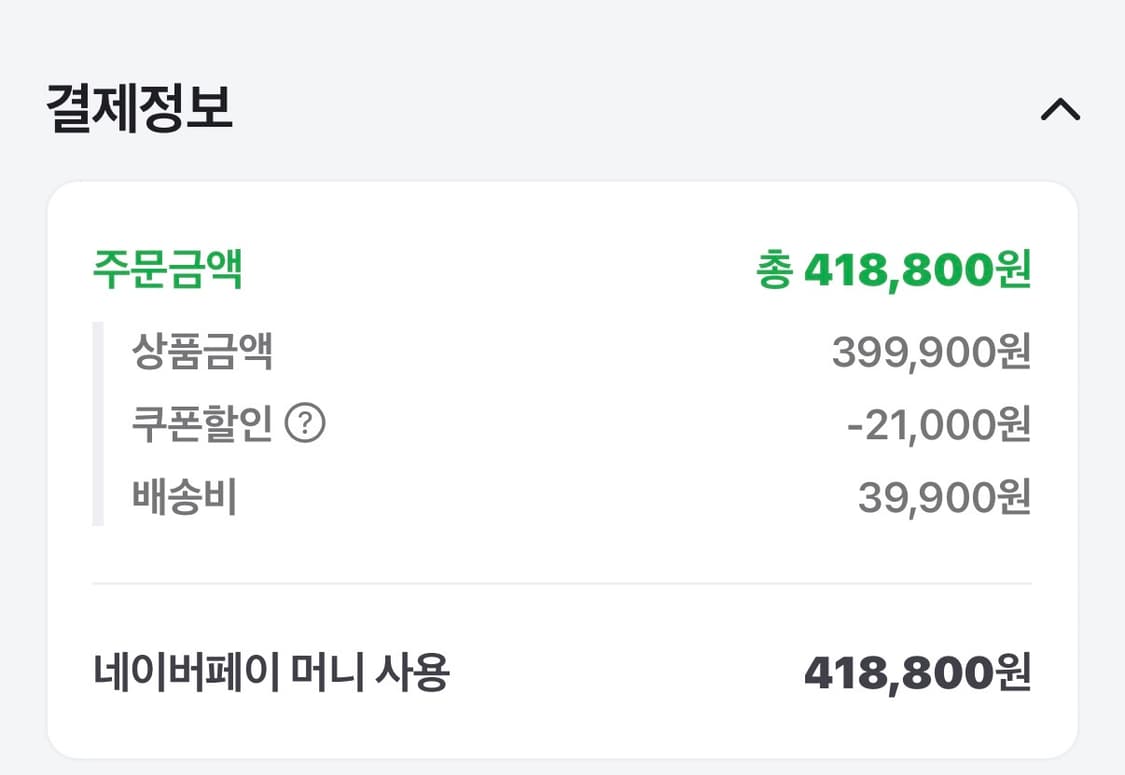
Task: Select the 399,900원 product amount
Action: [932, 352]
